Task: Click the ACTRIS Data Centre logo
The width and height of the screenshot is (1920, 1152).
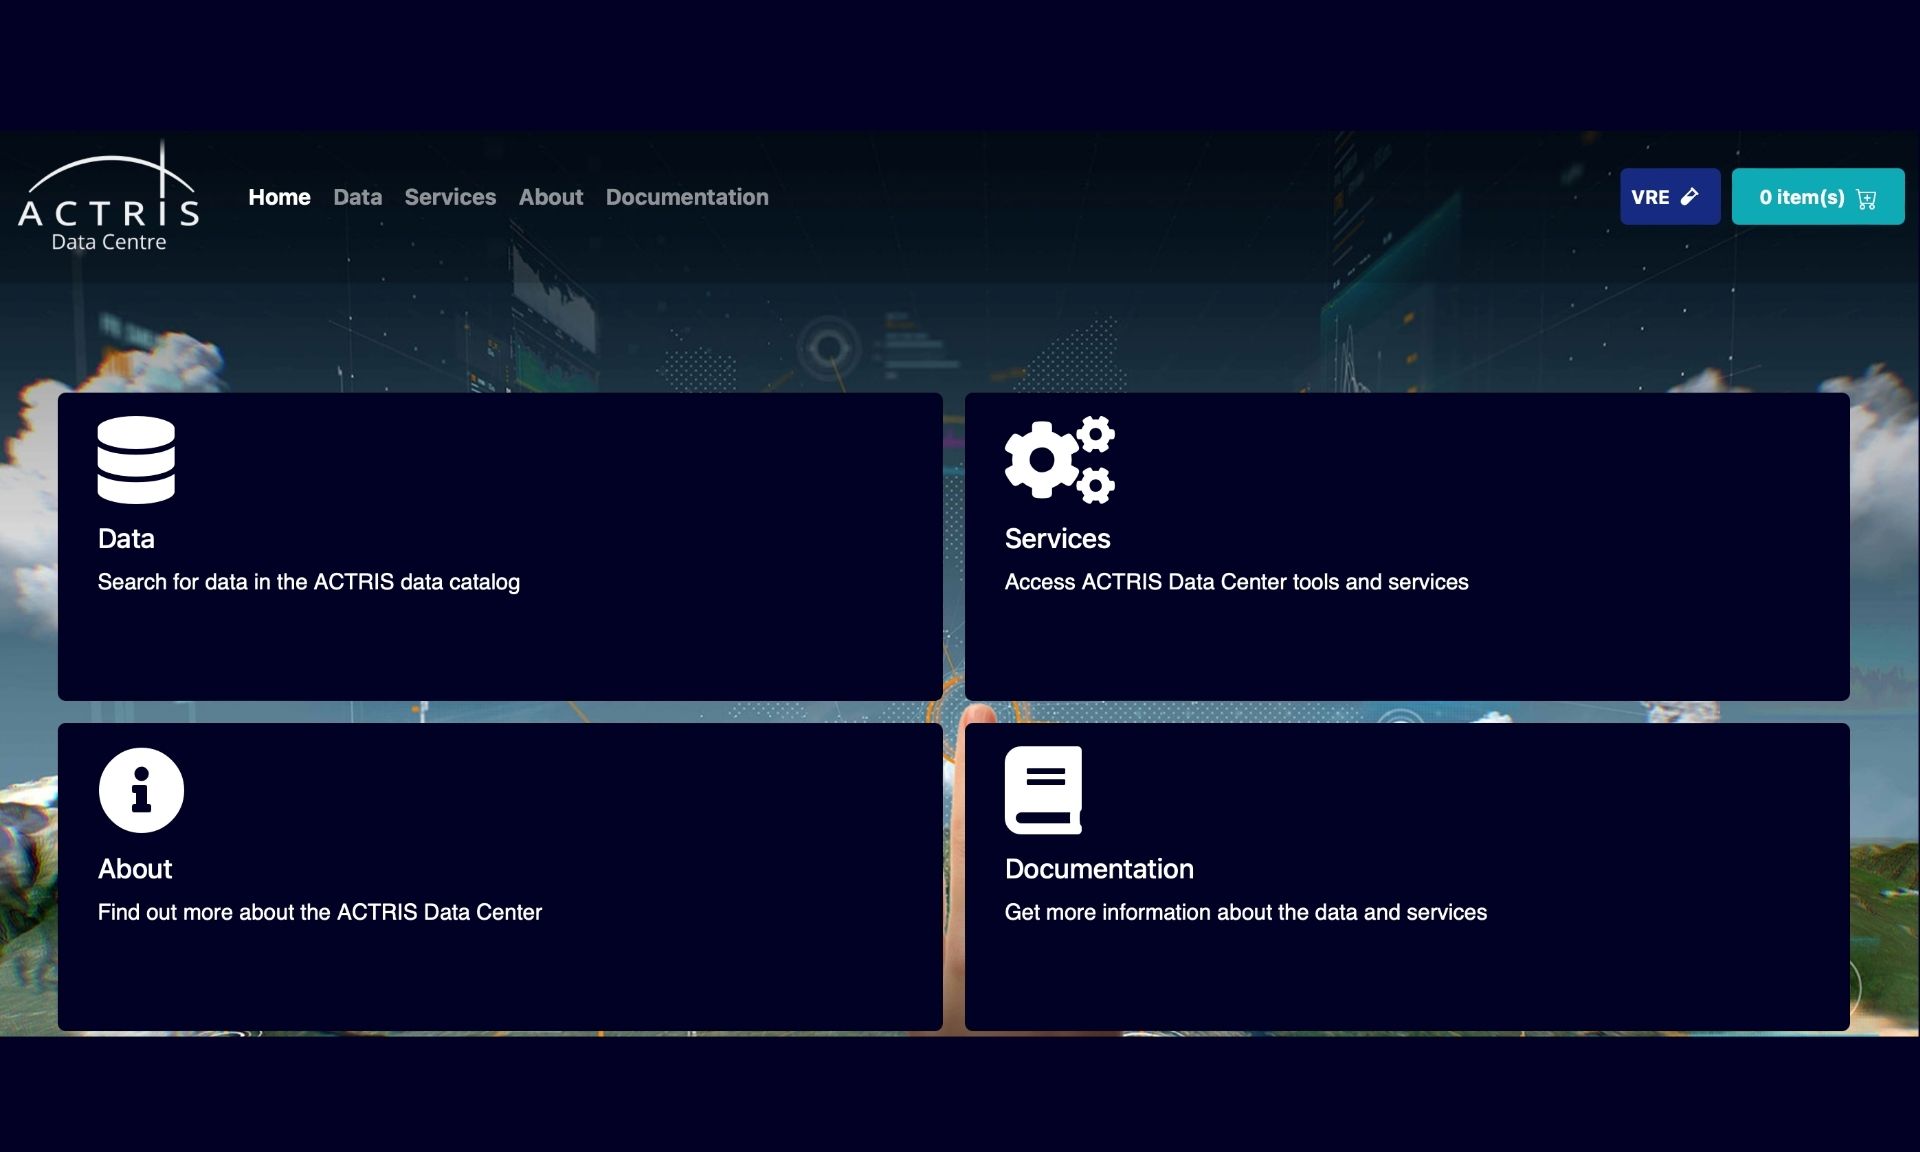Action: click(109, 197)
